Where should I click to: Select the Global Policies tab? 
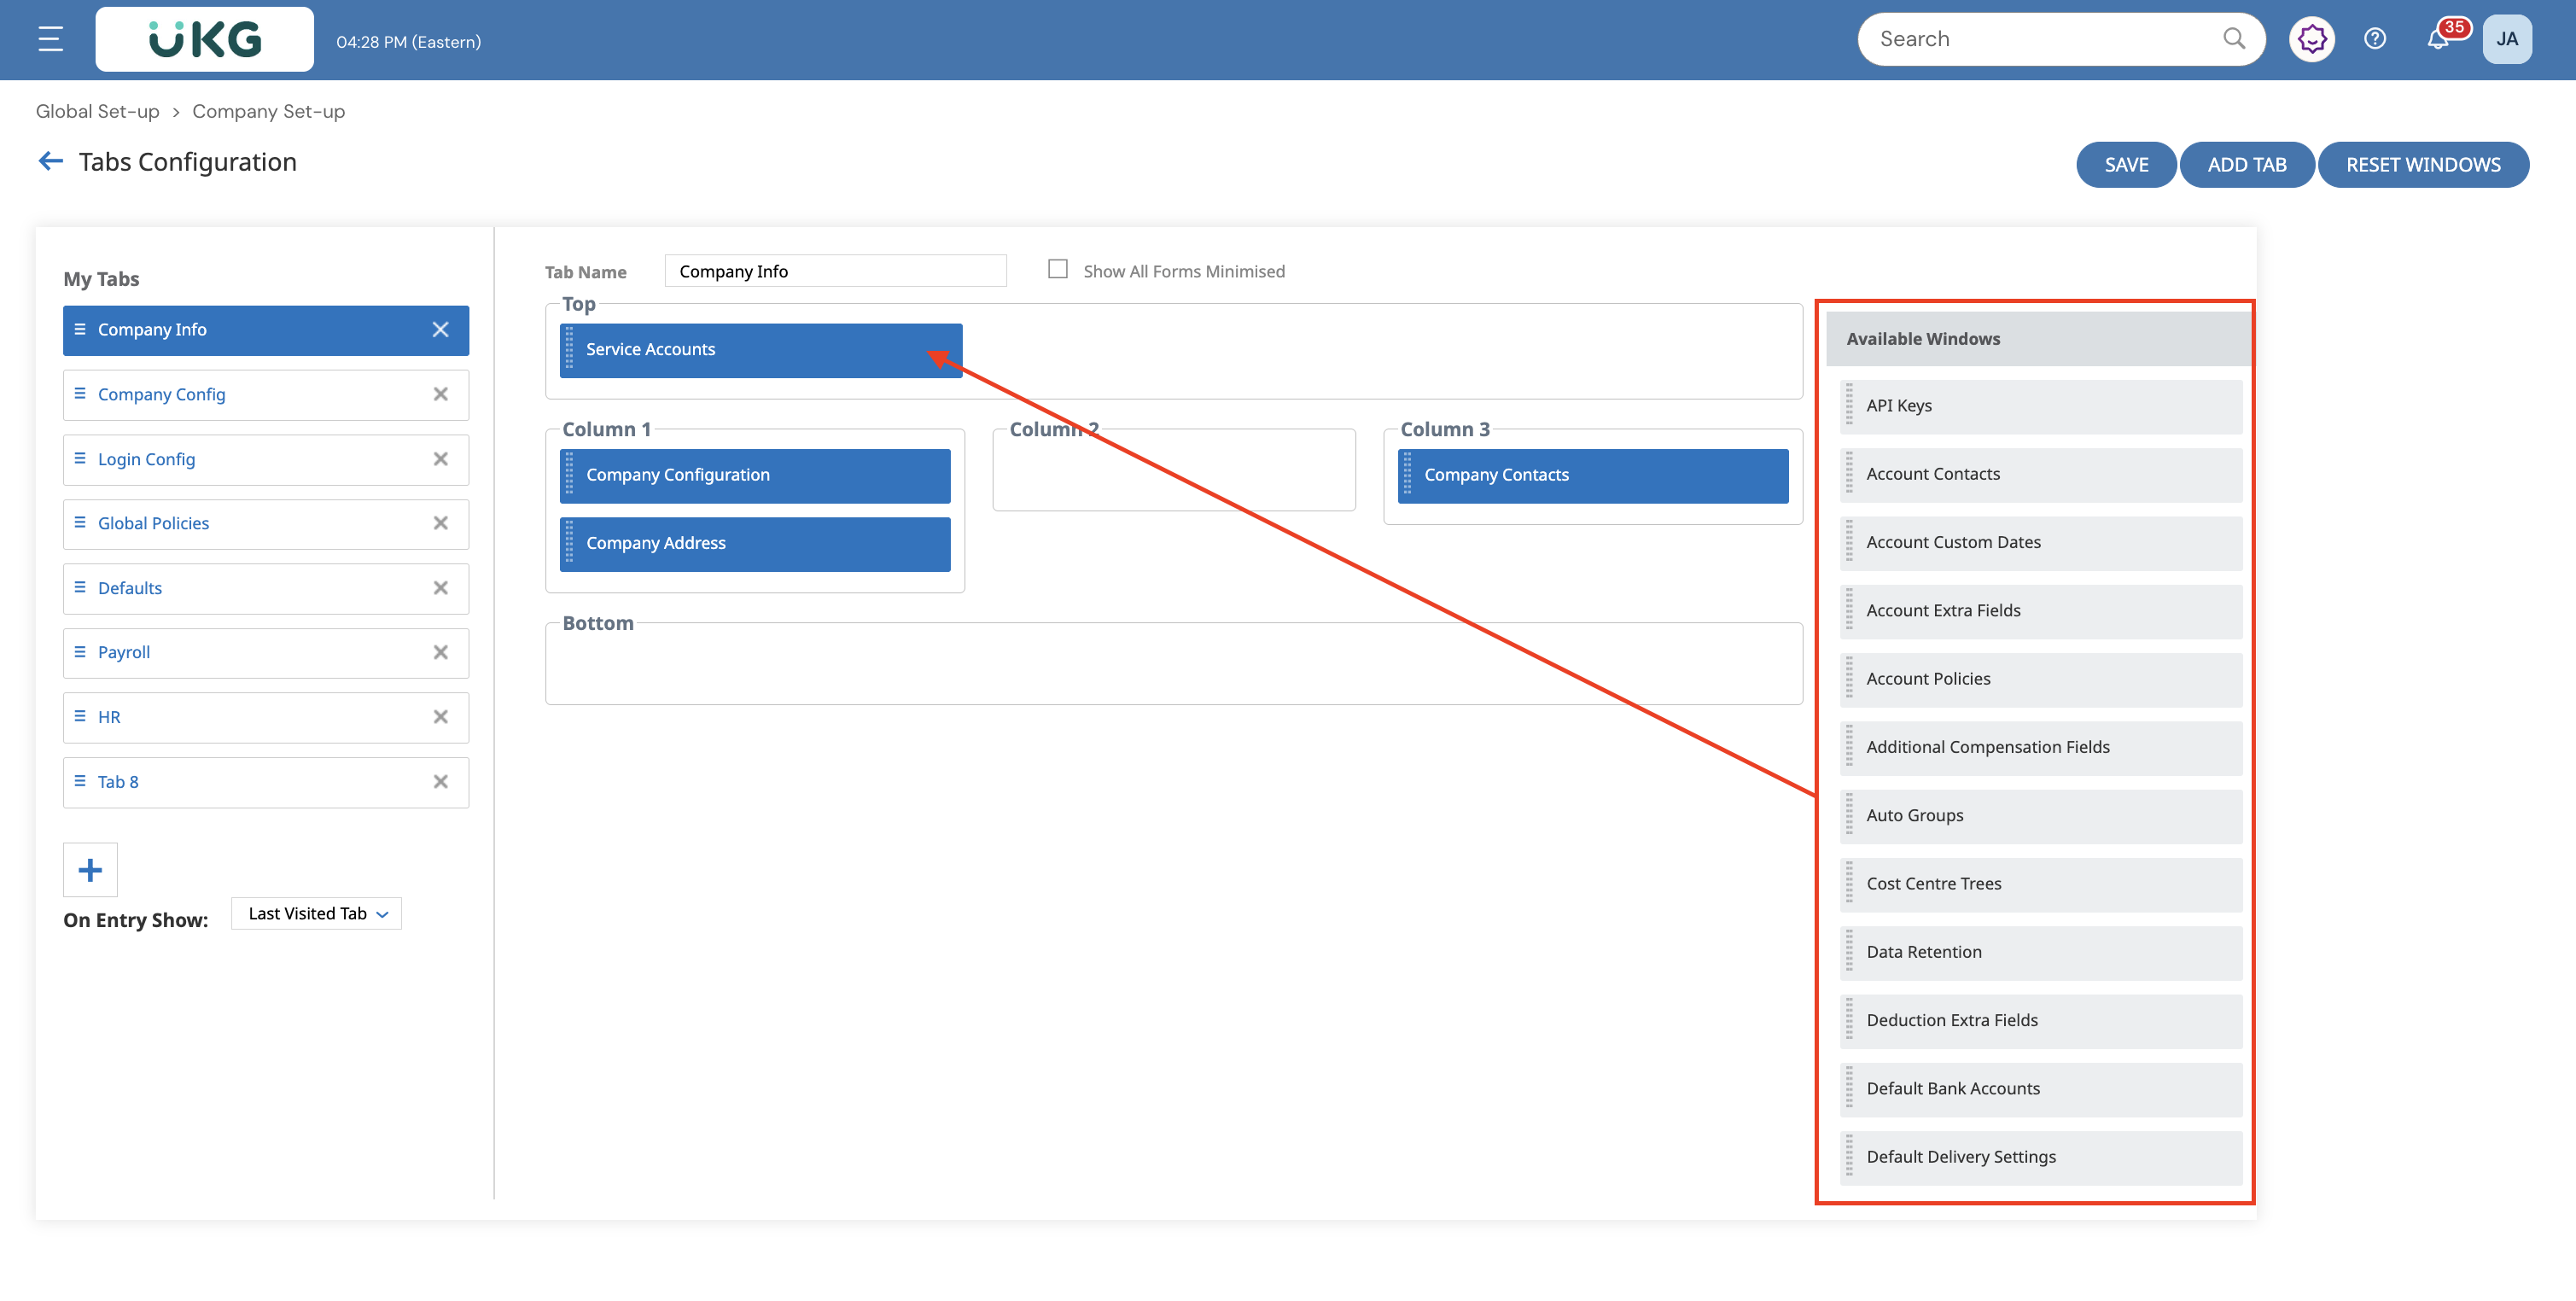153,523
